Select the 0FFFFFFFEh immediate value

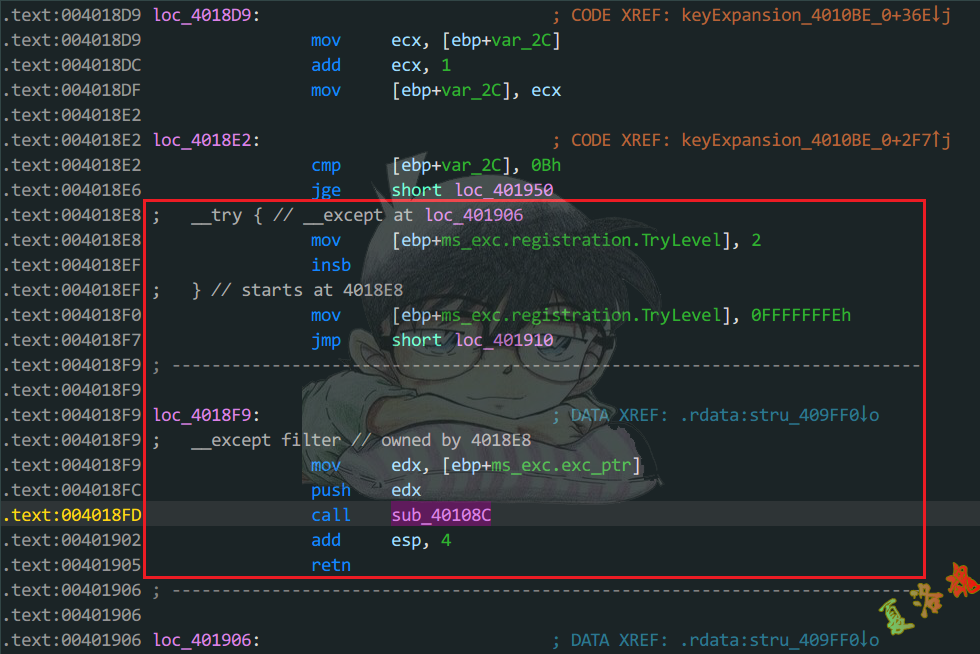[800, 315]
